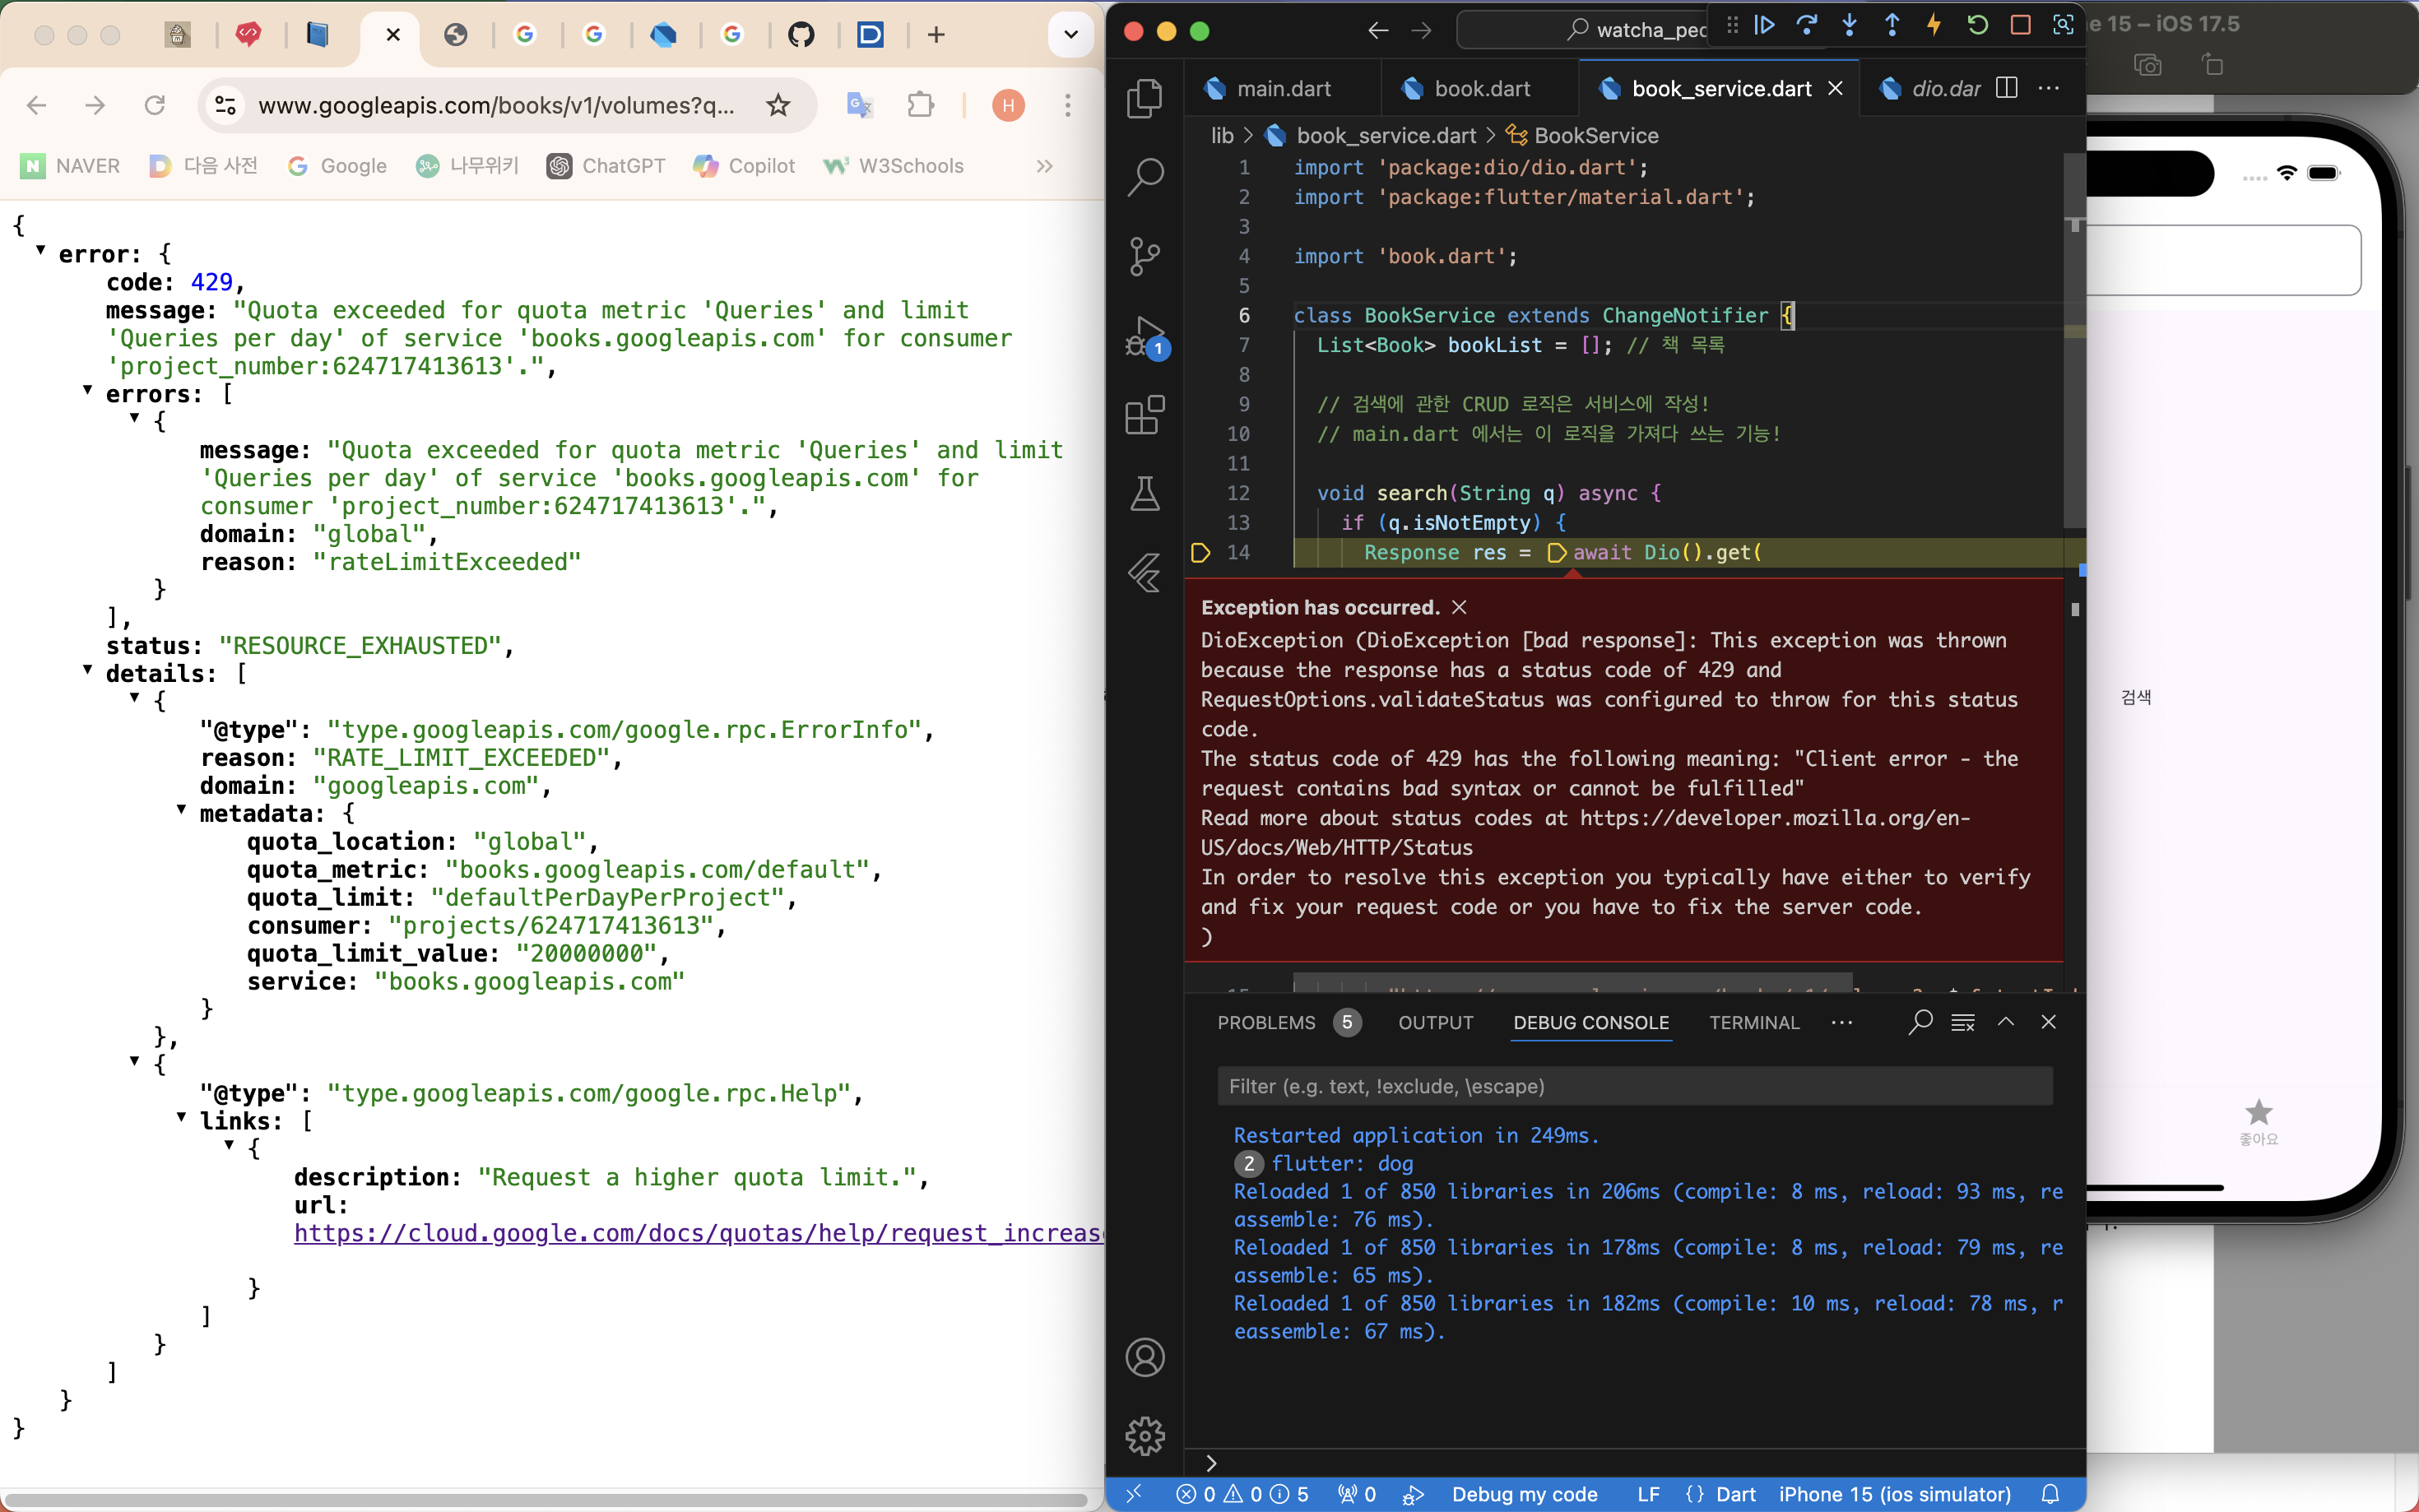
Task: Open the quota increase request link
Action: 698,1233
